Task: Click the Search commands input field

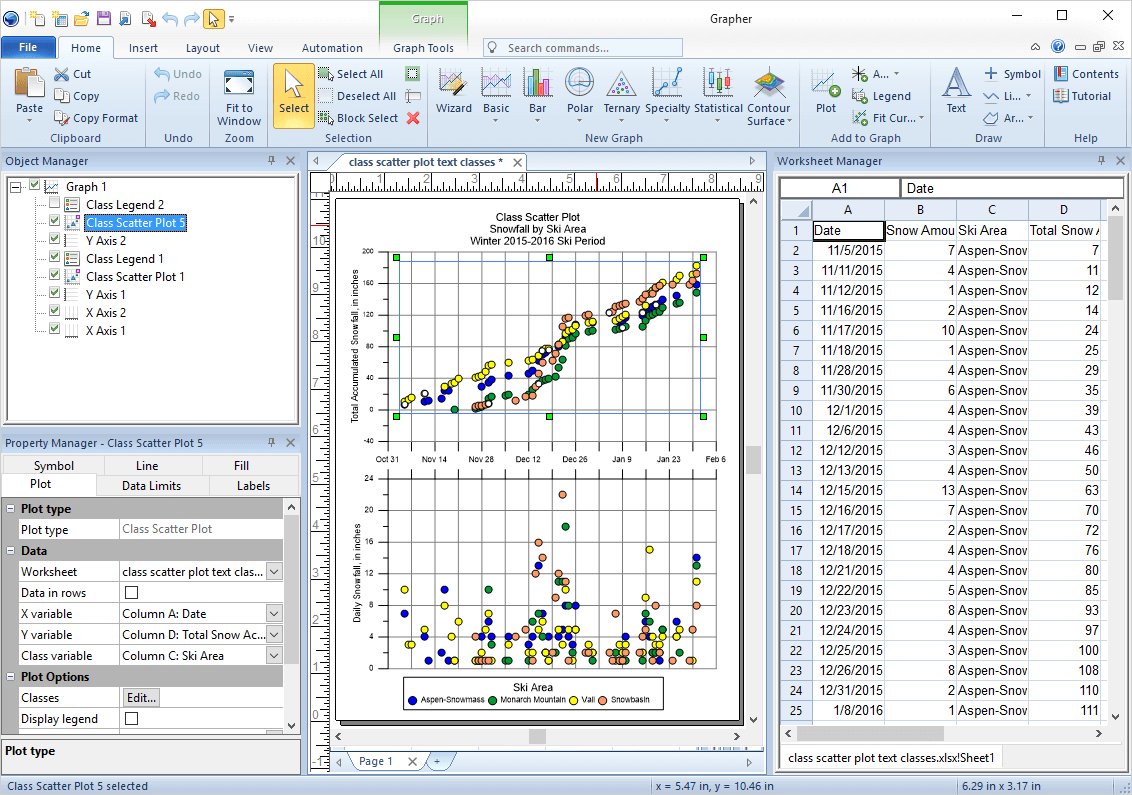Action: pos(590,48)
